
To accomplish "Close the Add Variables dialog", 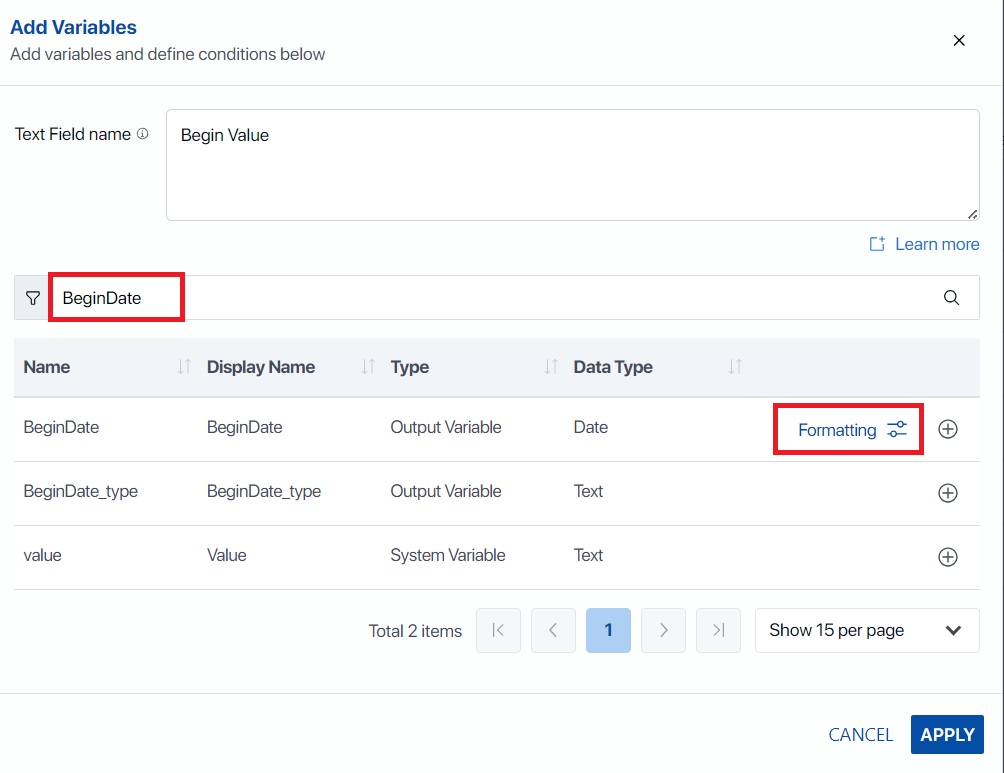I will (x=959, y=40).
